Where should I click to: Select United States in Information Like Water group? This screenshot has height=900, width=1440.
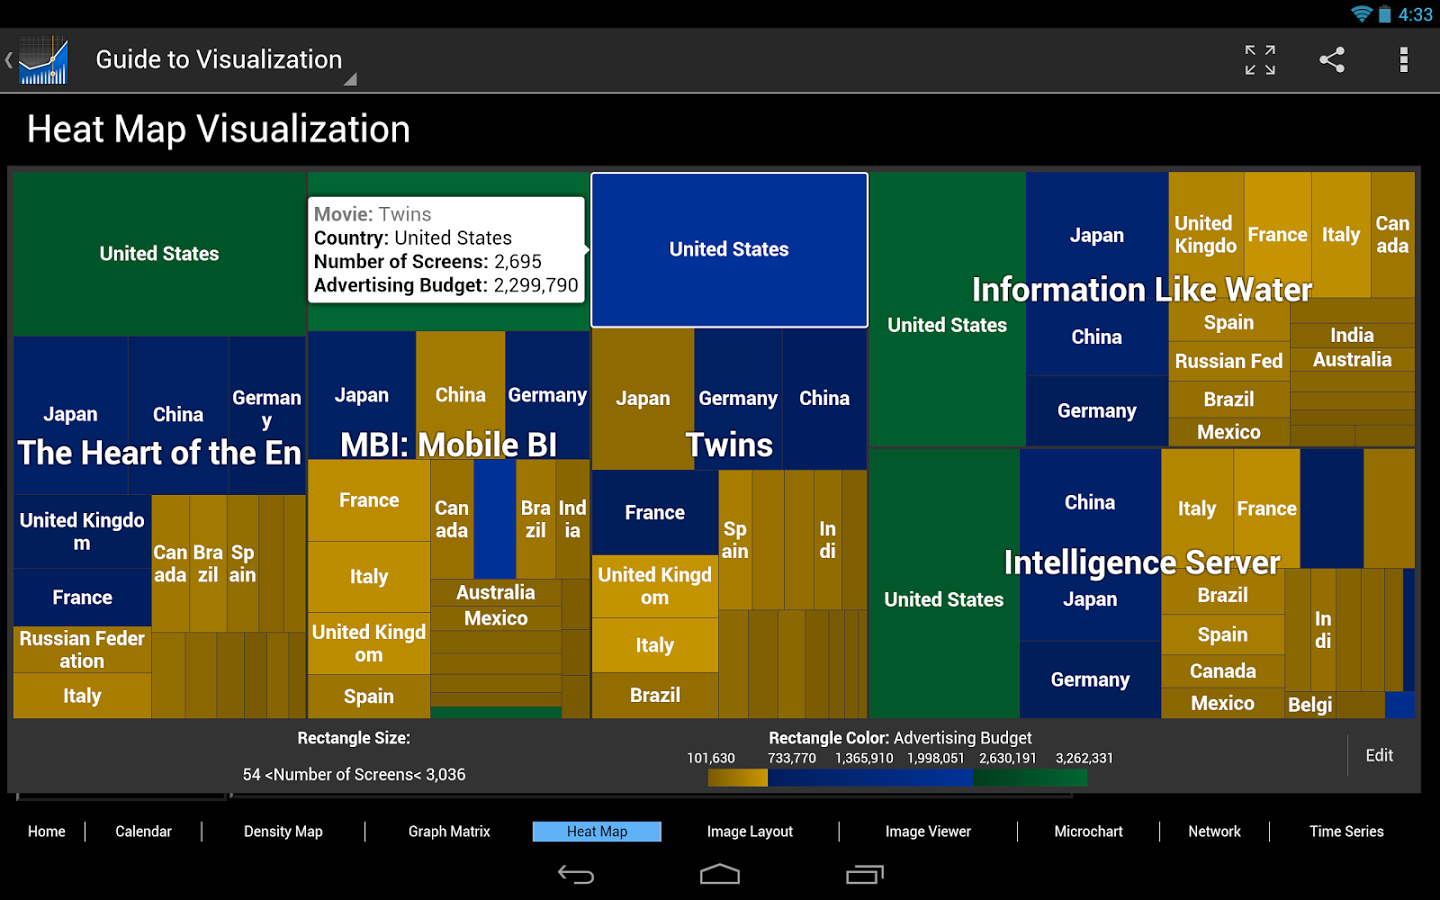point(947,310)
